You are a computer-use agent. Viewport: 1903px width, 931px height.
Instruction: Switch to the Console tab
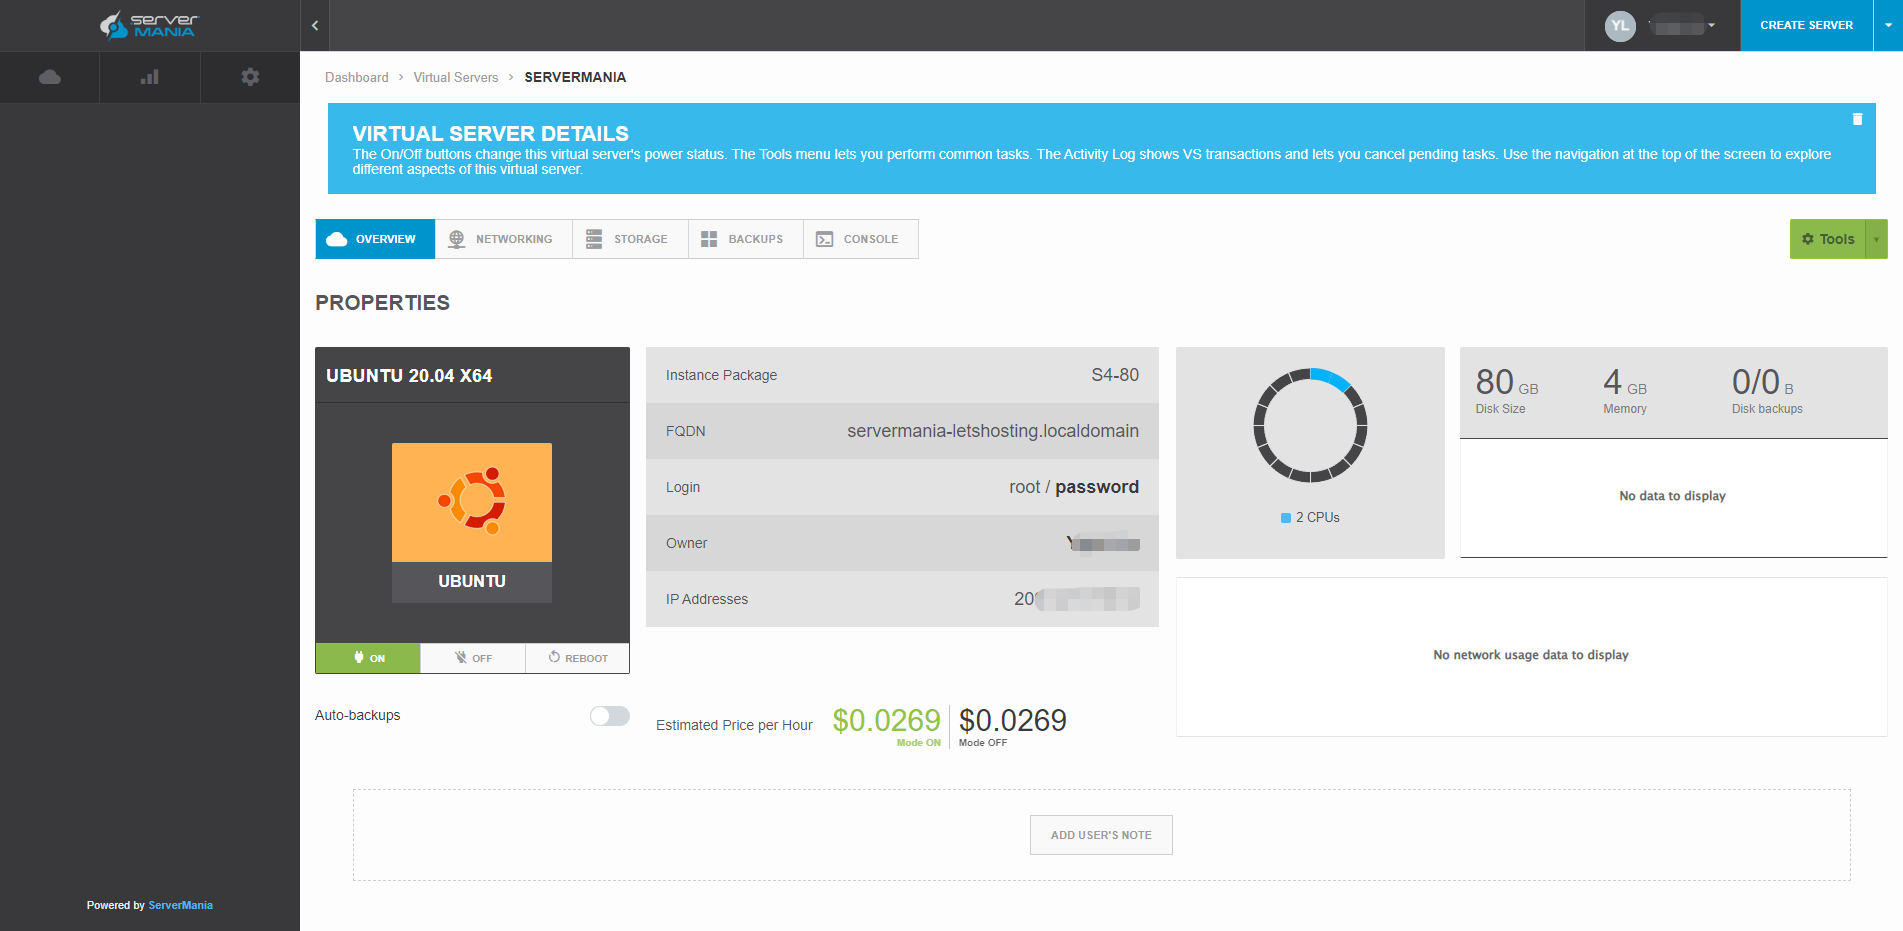[861, 239]
